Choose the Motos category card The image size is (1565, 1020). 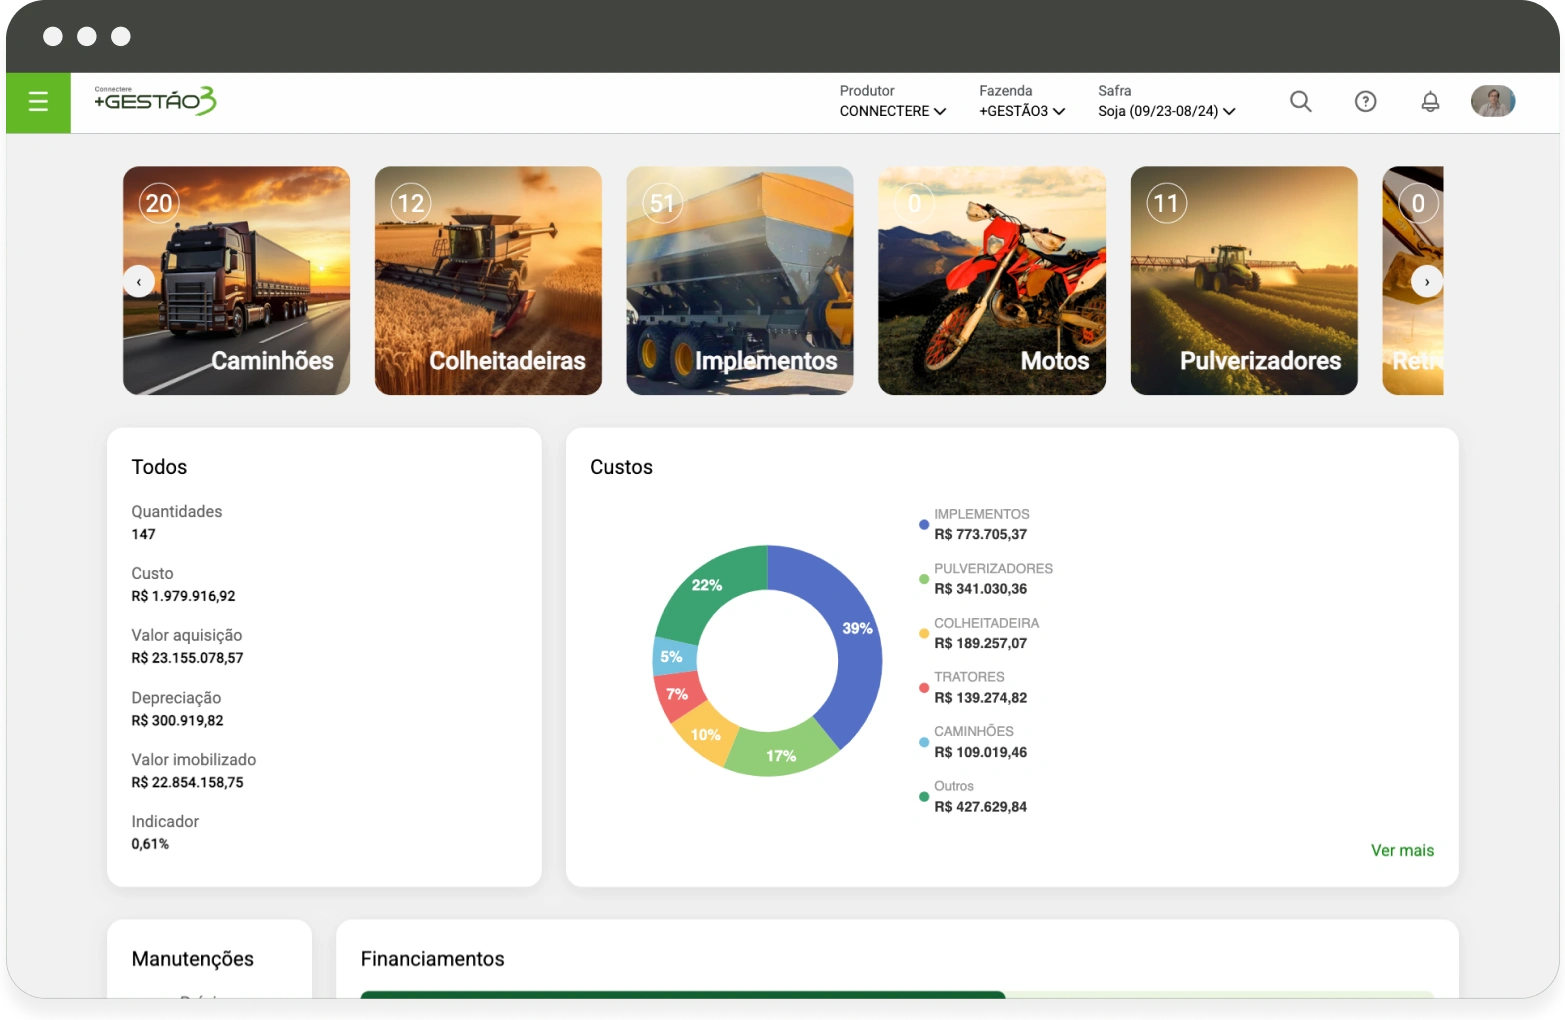(x=992, y=281)
